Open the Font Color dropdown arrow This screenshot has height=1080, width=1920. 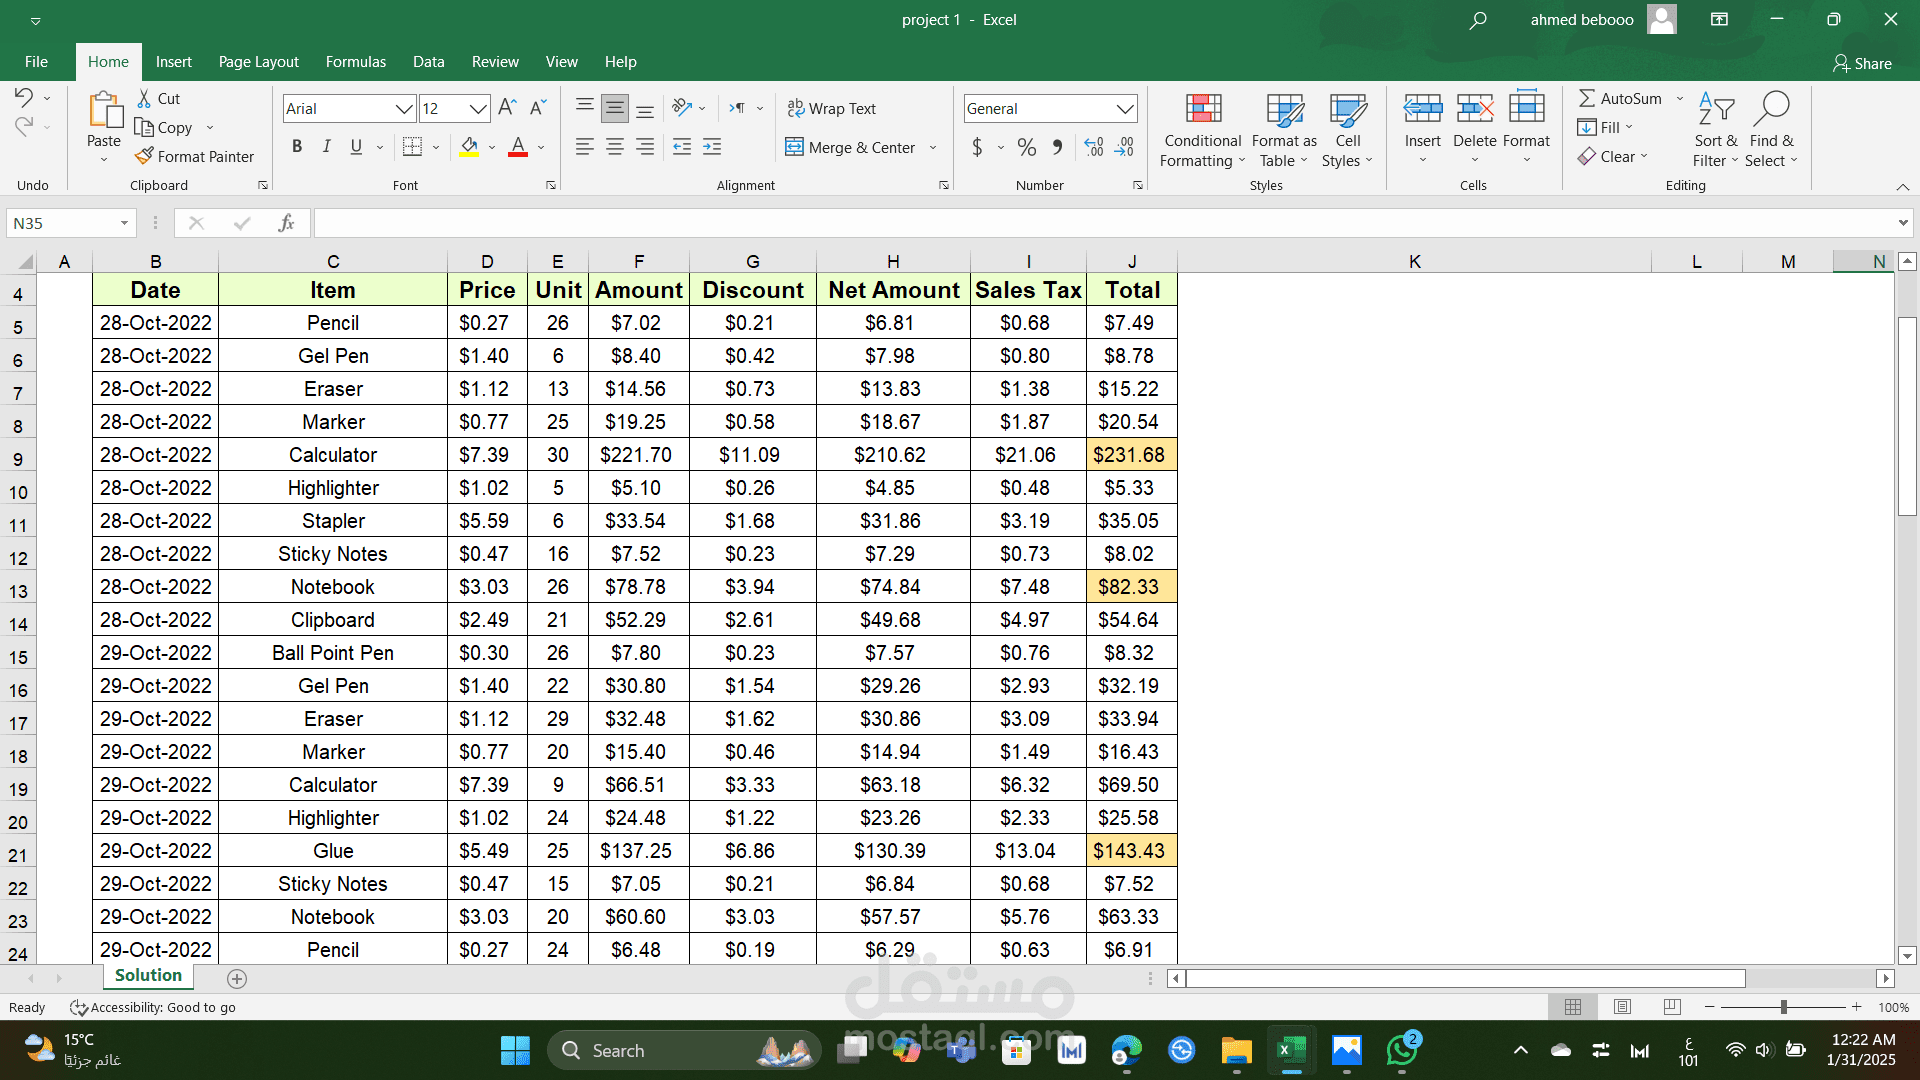[541, 148]
